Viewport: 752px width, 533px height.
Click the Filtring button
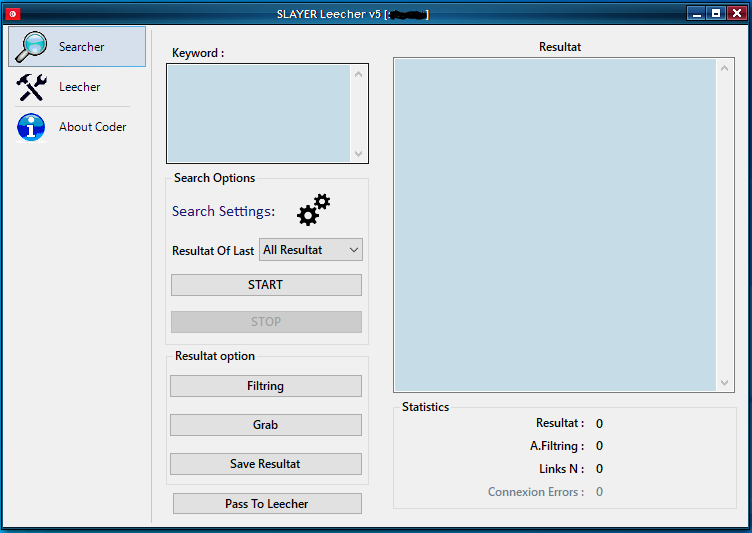click(266, 386)
